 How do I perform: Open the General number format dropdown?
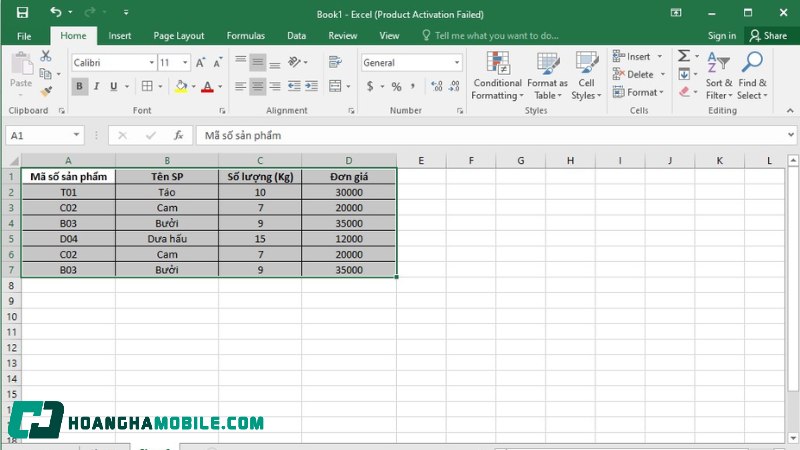tap(457, 63)
